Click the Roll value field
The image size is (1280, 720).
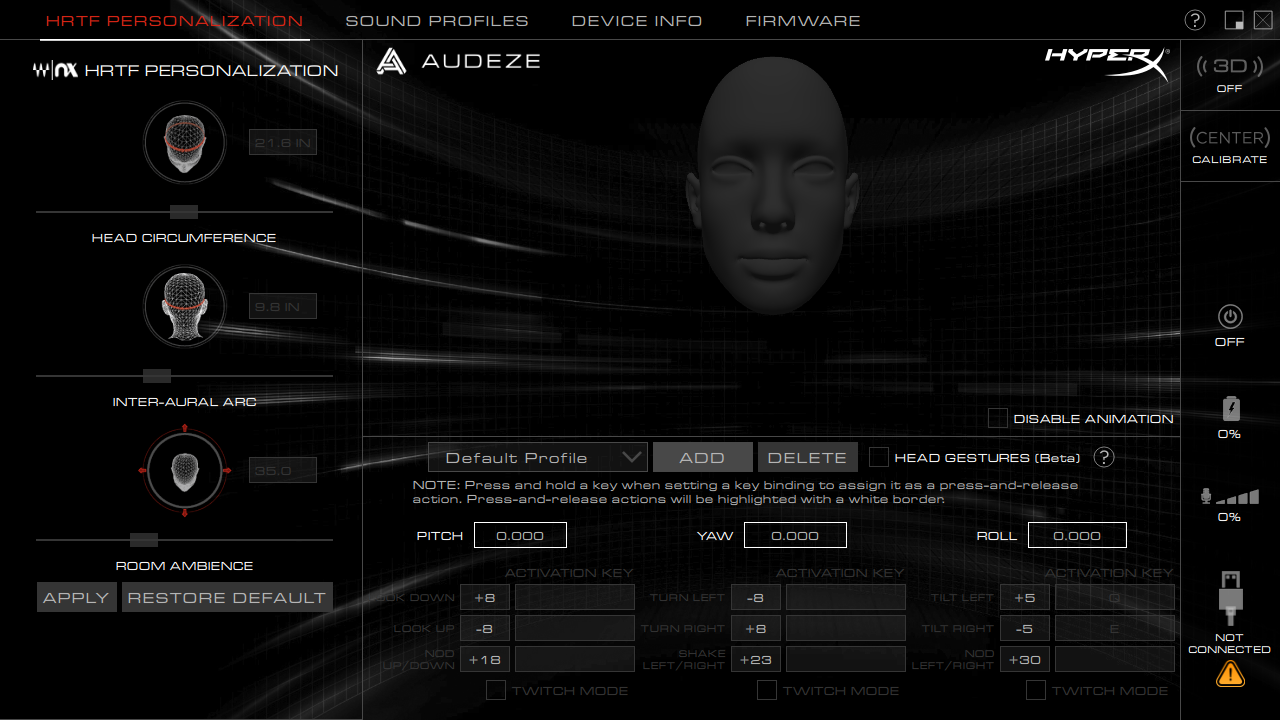[1077, 535]
